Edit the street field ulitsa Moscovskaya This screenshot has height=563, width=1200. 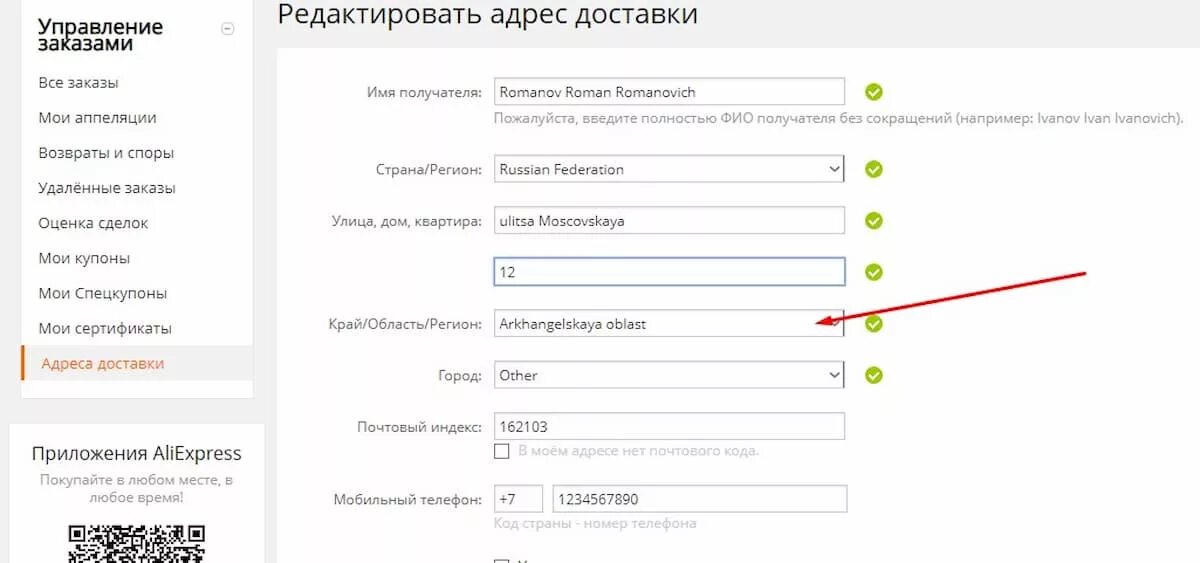[x=669, y=220]
